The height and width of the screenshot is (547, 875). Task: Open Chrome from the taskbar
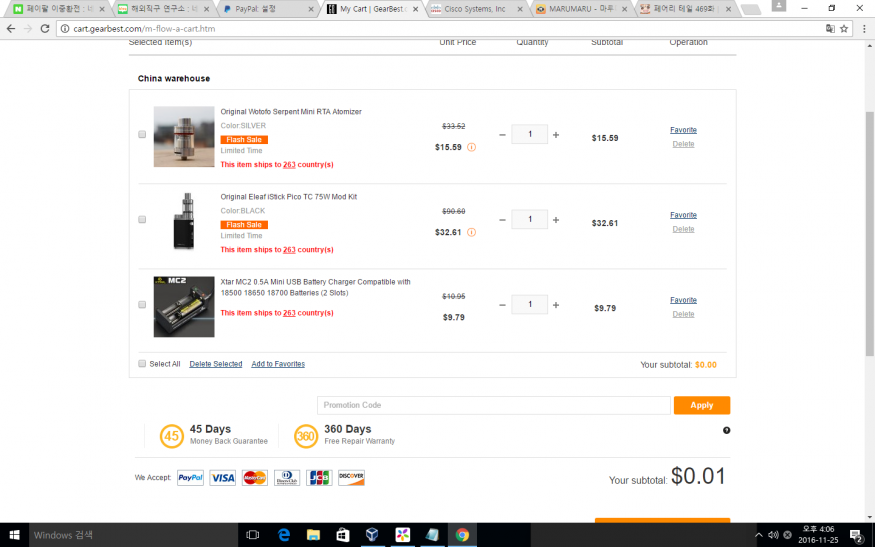[x=462, y=535]
